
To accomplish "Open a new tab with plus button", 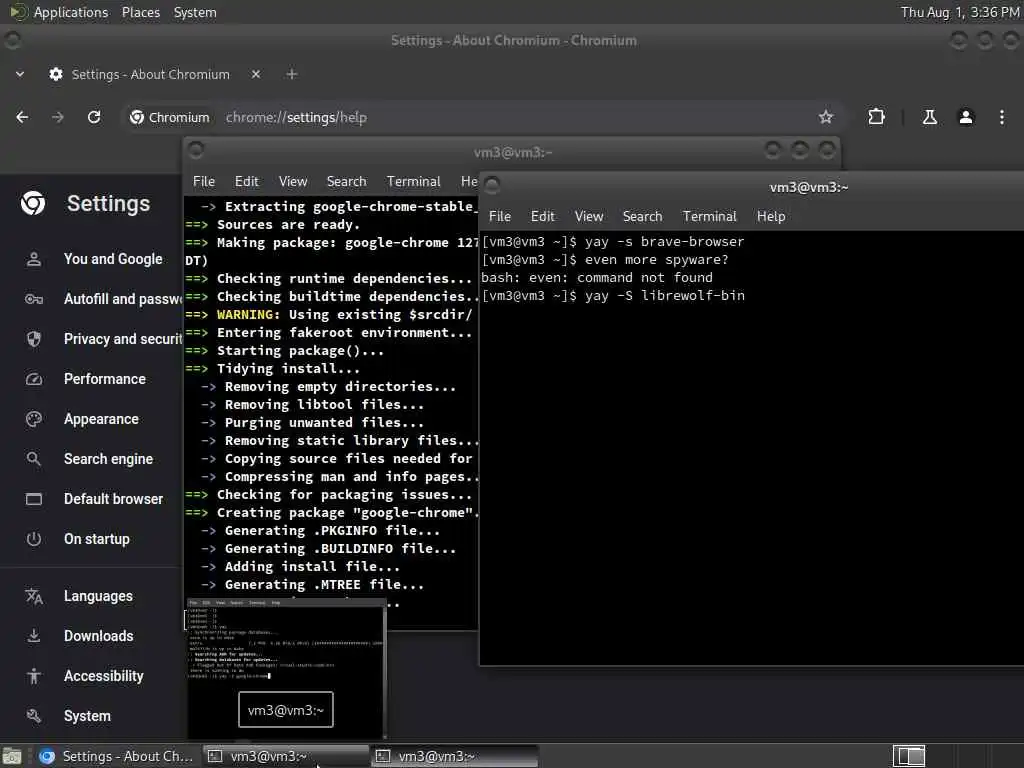I will [x=292, y=74].
